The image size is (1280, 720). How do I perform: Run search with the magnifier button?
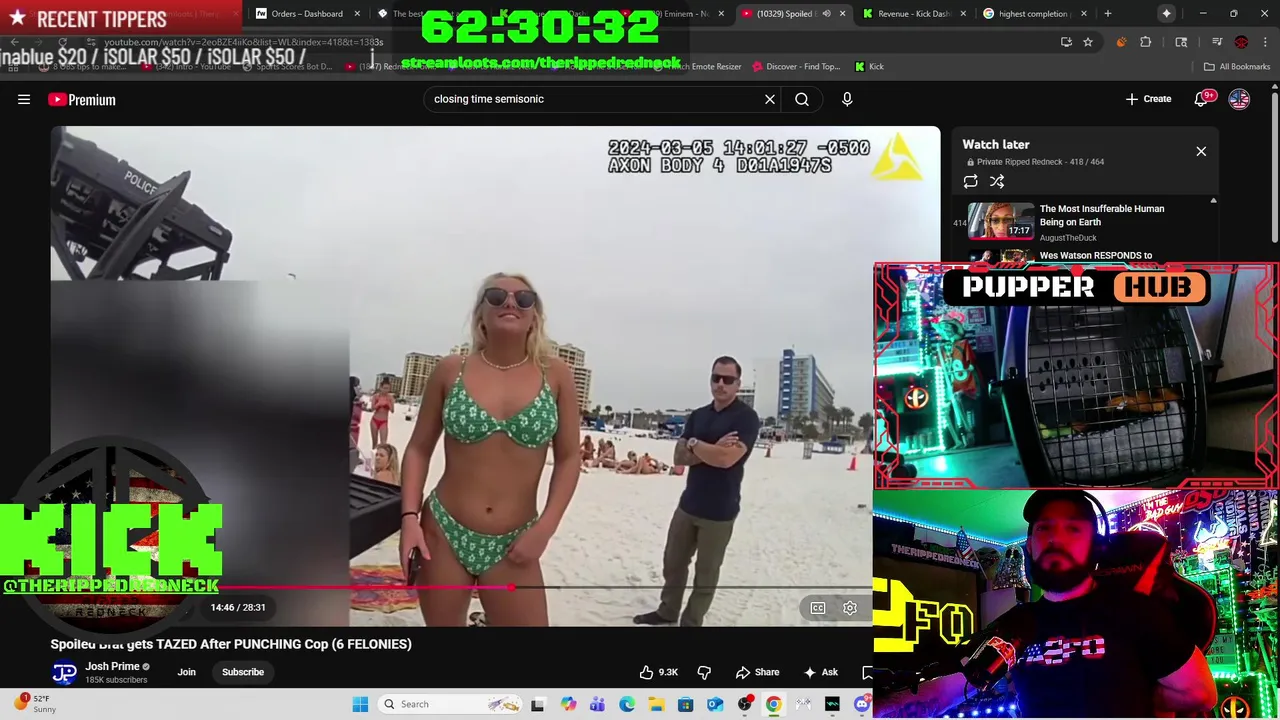[802, 99]
